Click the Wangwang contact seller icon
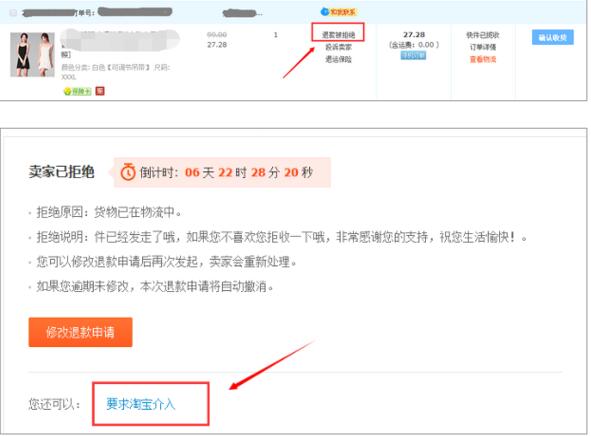The image size is (591, 436). 338,12
